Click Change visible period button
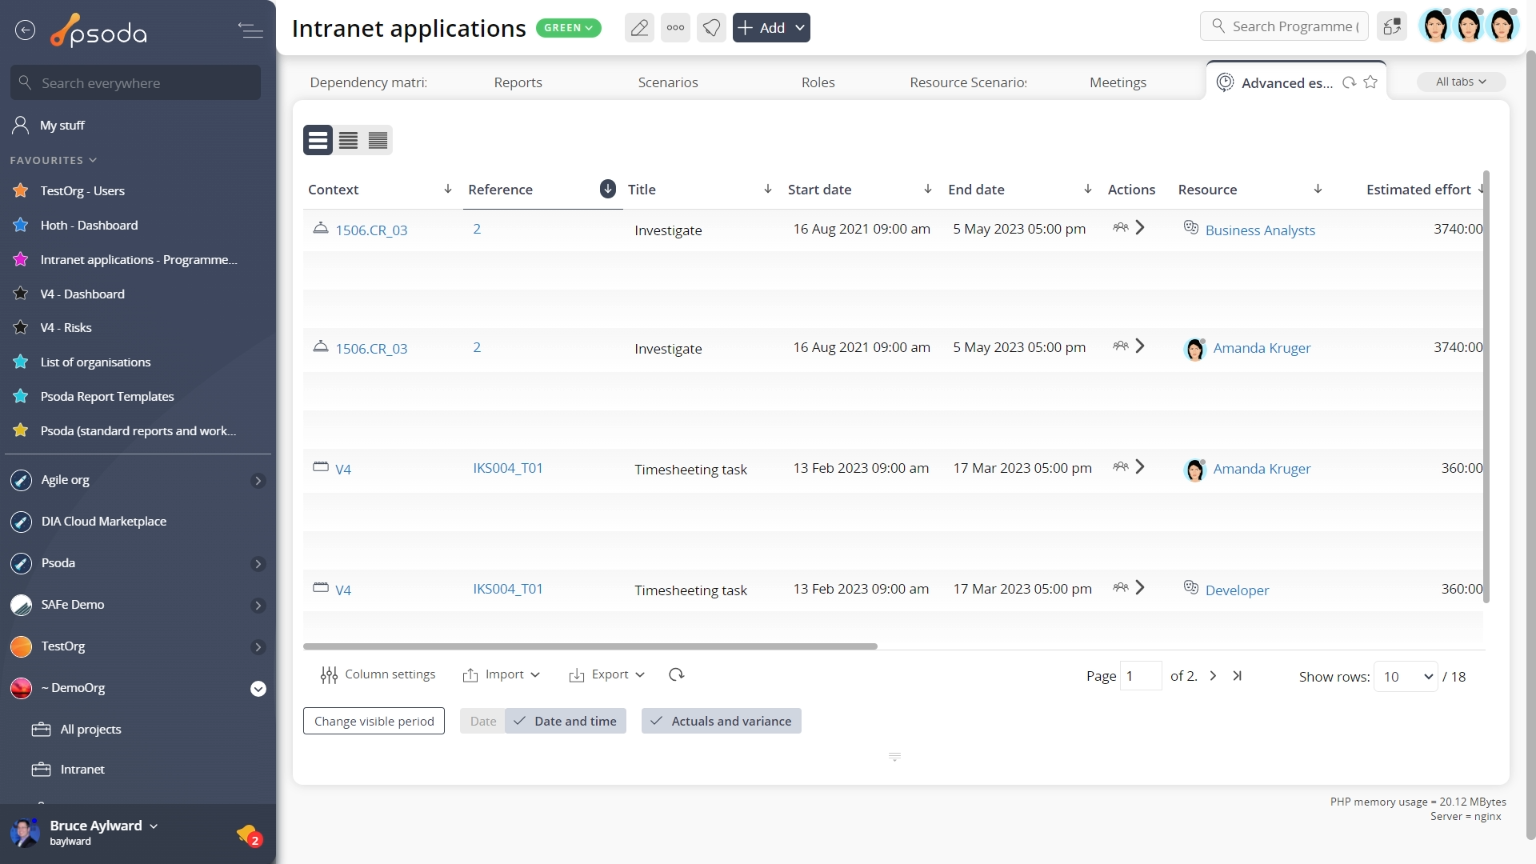 click(374, 721)
